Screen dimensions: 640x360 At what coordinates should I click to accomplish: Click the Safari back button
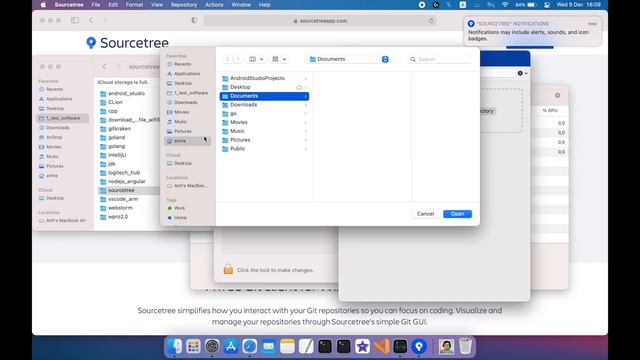point(91,20)
